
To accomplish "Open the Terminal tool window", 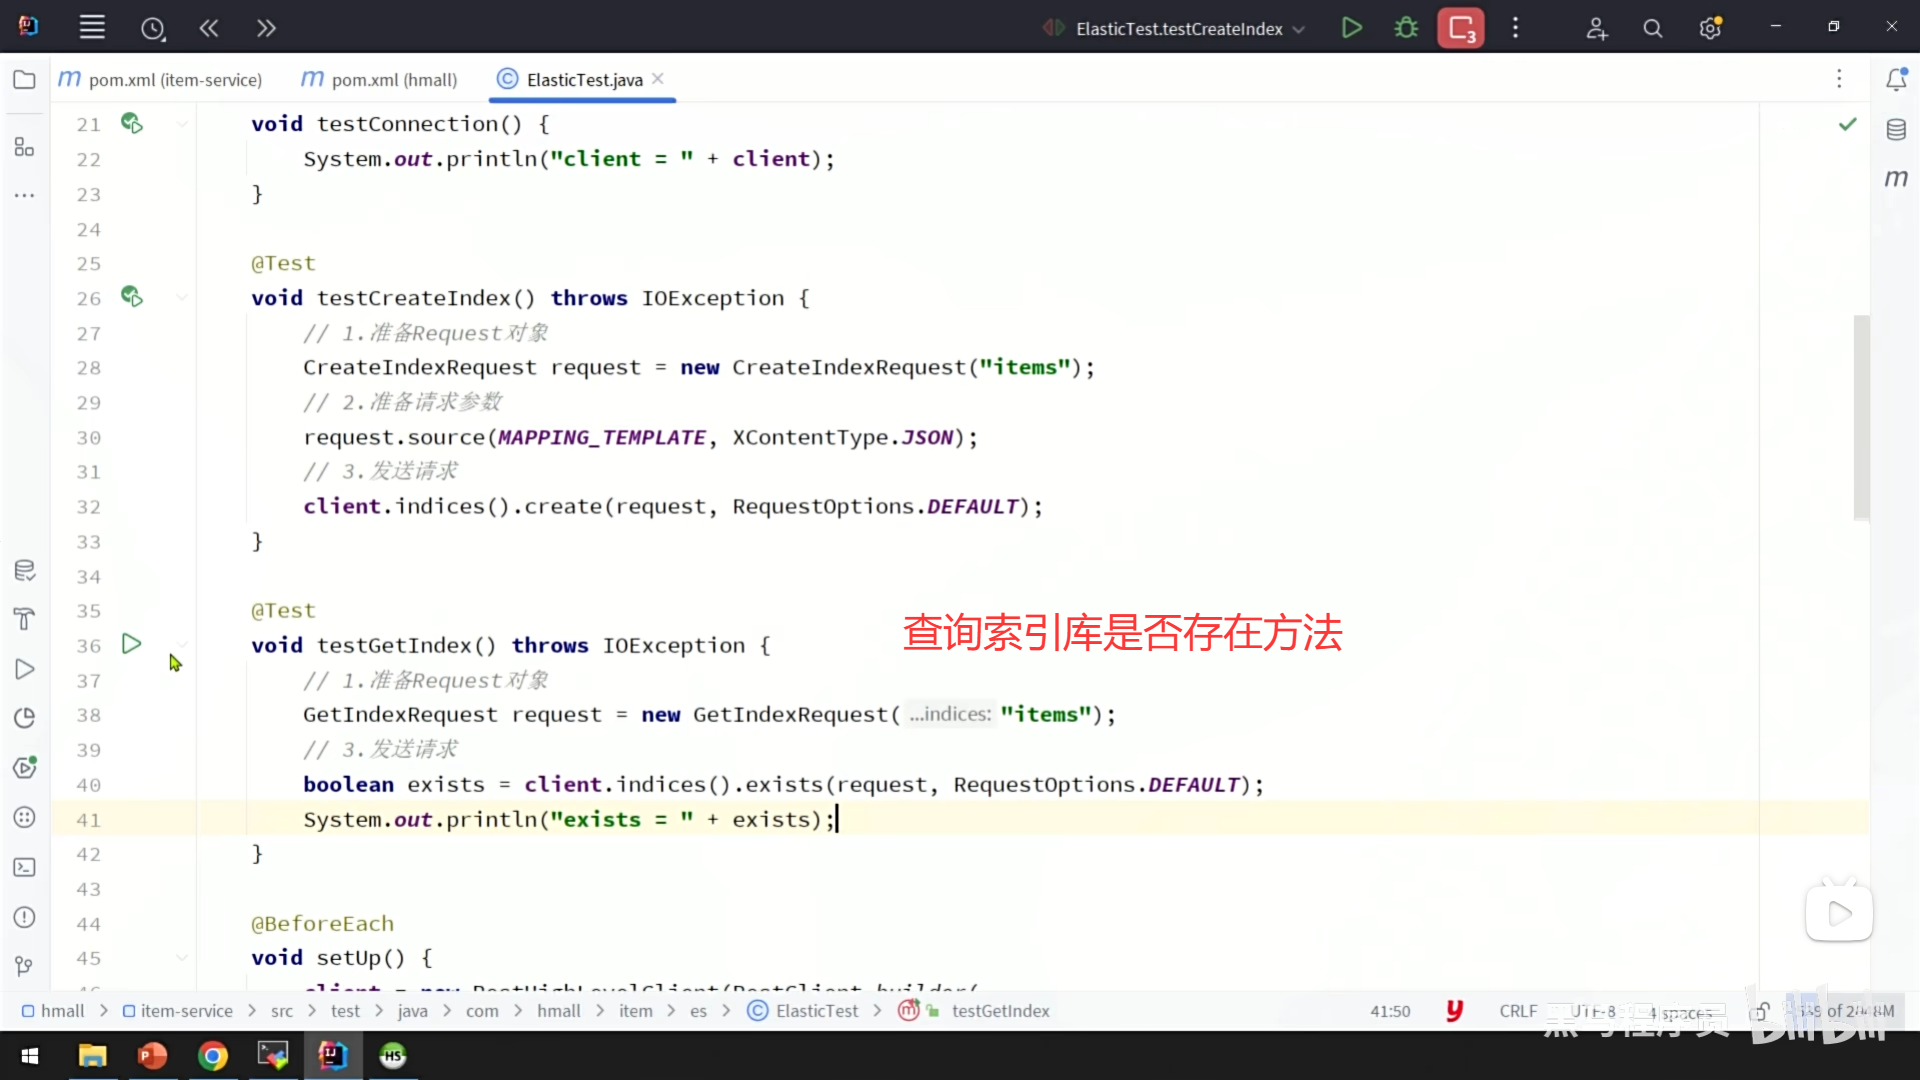I will point(24,867).
